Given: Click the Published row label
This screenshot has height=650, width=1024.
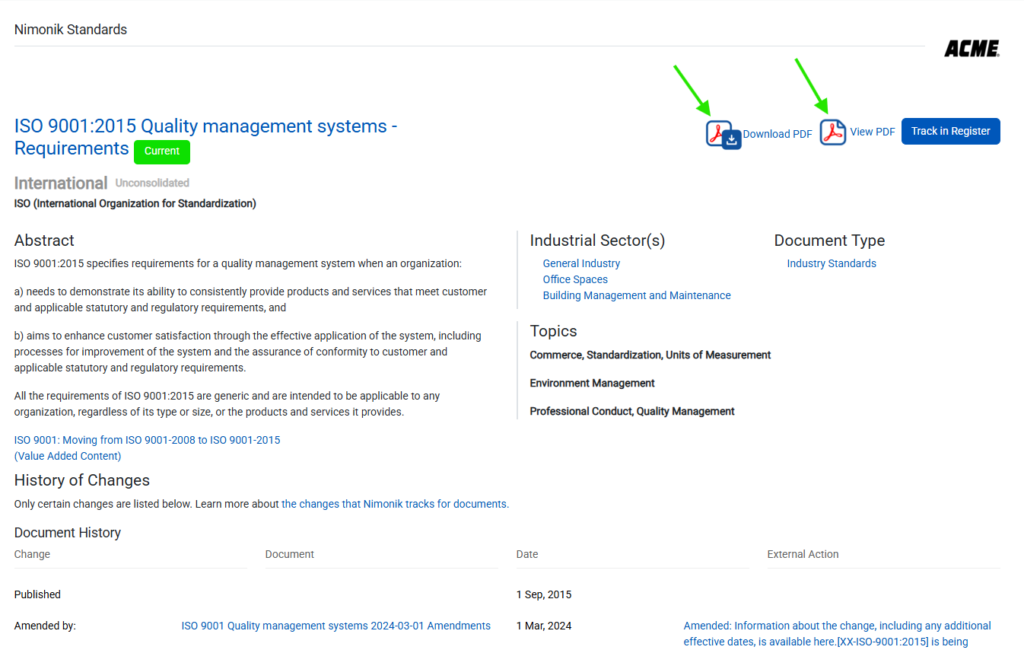Looking at the screenshot, I should 37,594.
